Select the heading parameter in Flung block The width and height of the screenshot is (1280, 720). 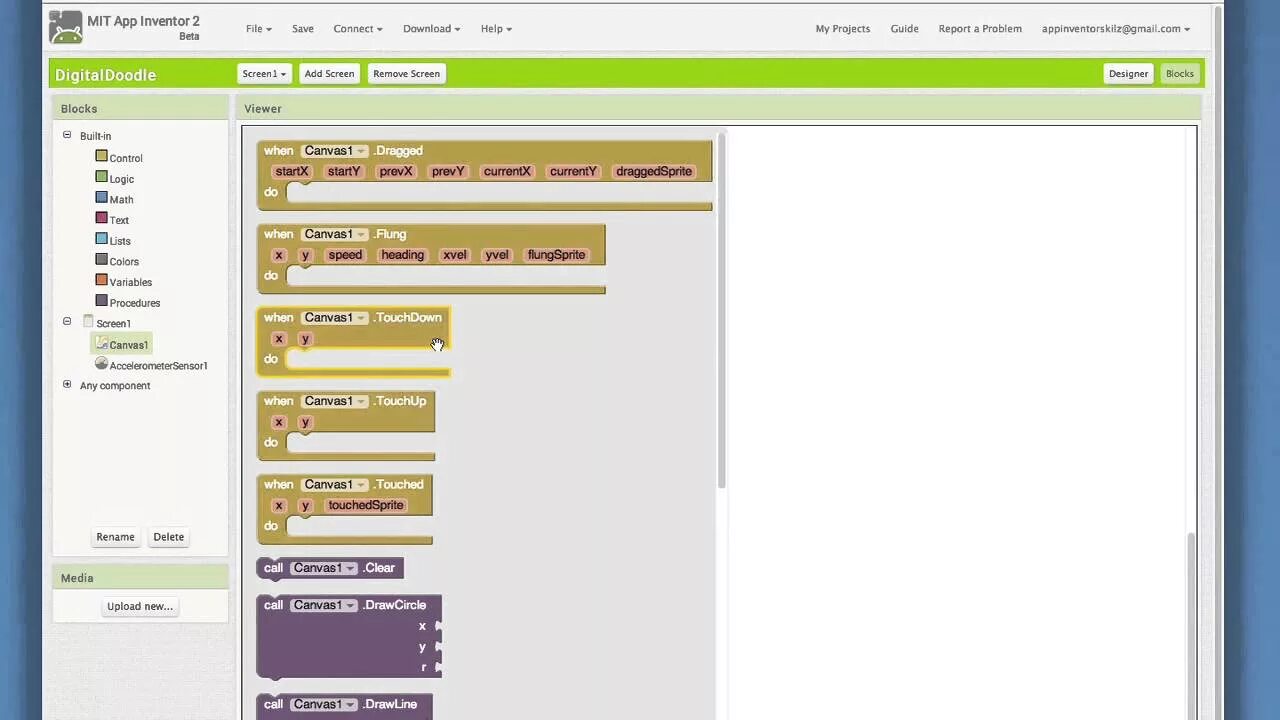[403, 255]
